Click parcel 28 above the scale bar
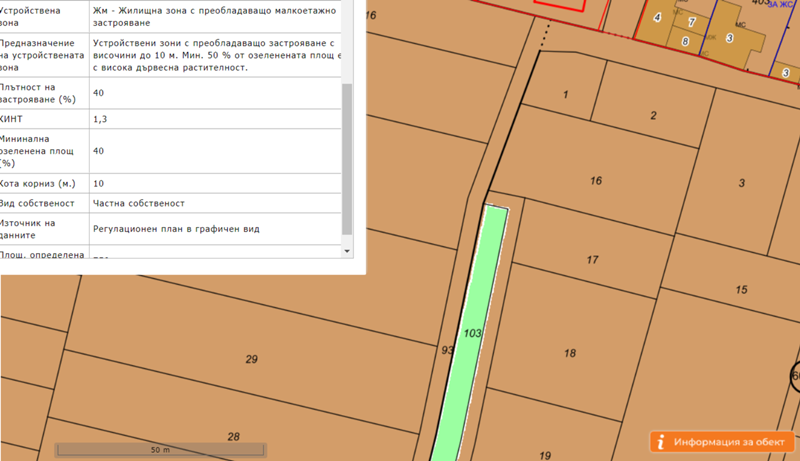The width and height of the screenshot is (800, 461). (233, 436)
